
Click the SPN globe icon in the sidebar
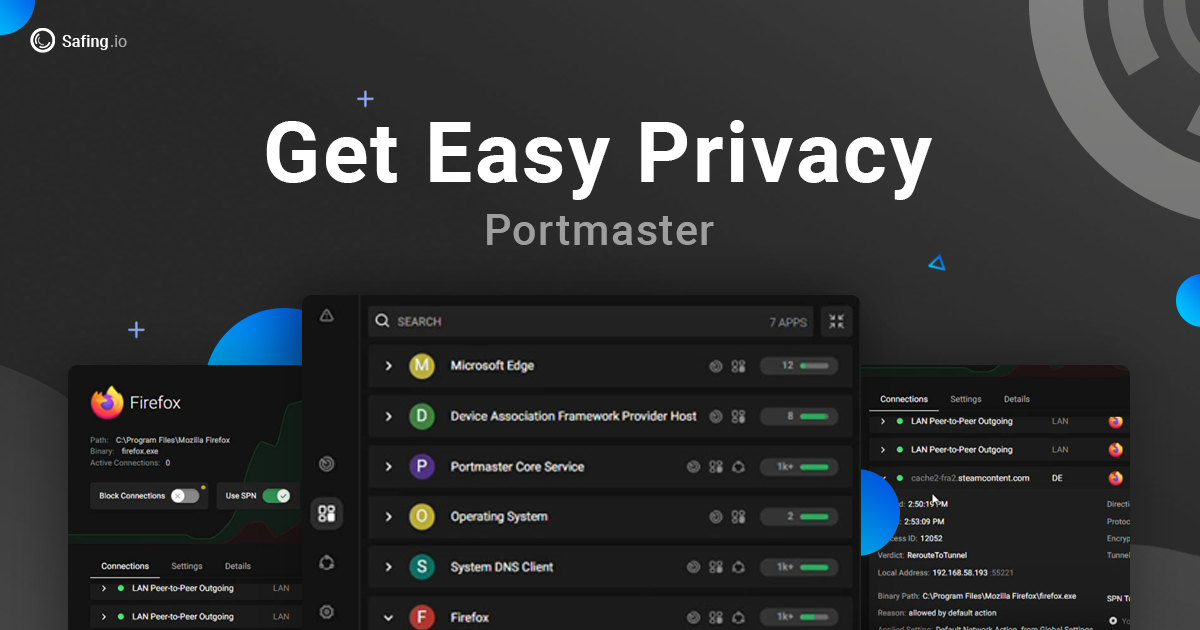326,562
